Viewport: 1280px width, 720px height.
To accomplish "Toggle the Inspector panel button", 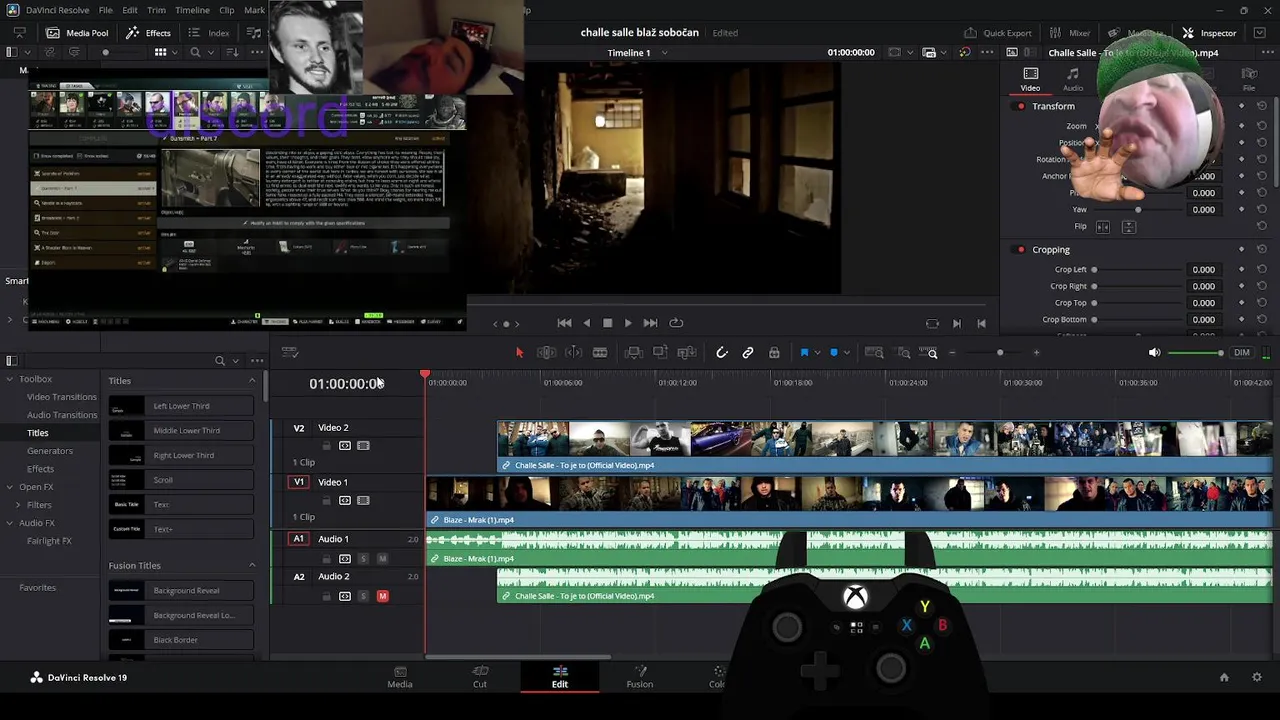I will click(x=1210, y=33).
